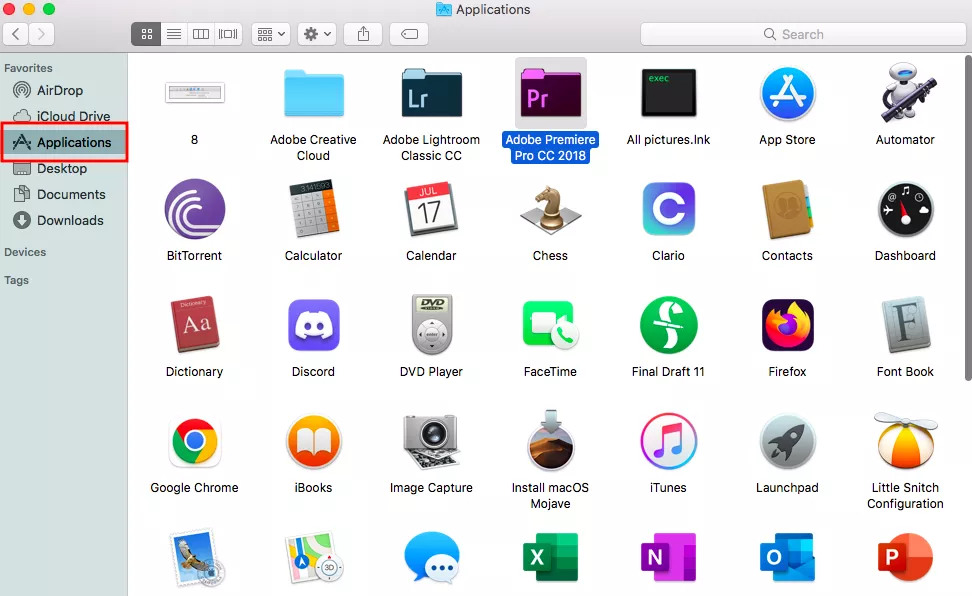Select the Discord app icon
The image size is (972, 596).
(314, 325)
